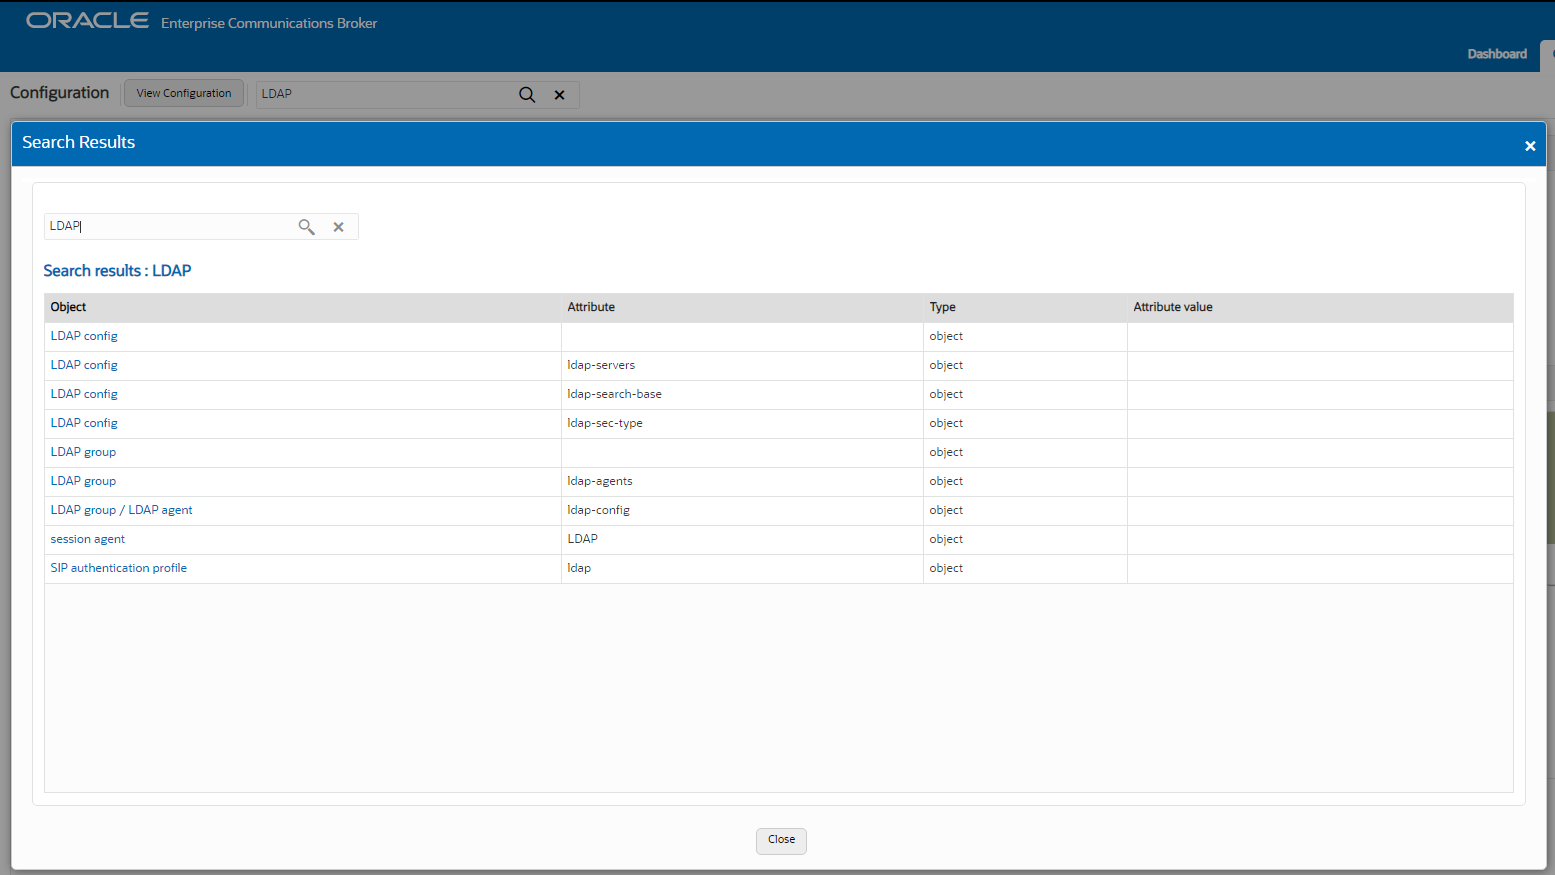The image size is (1555, 875).
Task: Select the lowercase ldap attribute cell
Action: [x=742, y=568]
